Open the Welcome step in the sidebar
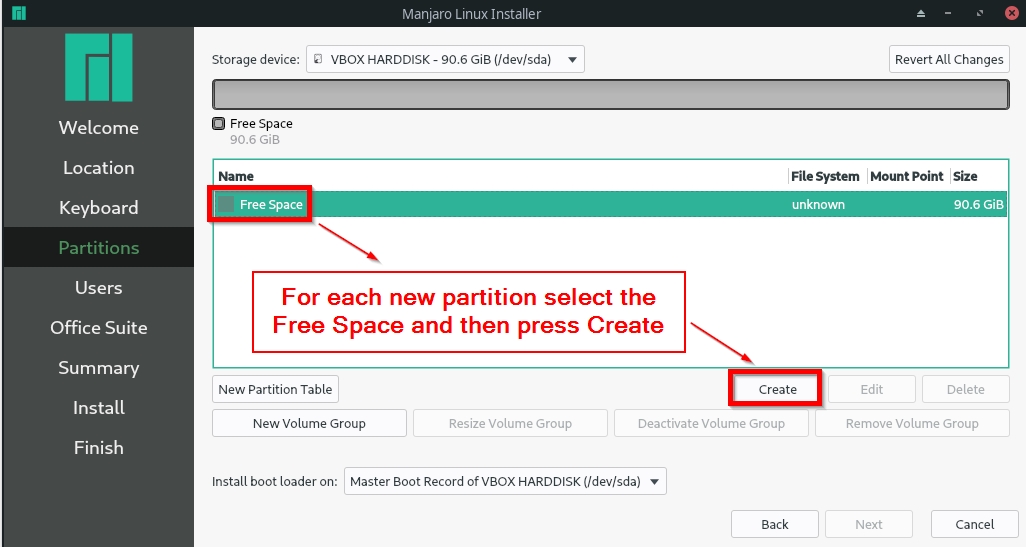Image resolution: width=1026 pixels, height=547 pixels. pos(99,128)
